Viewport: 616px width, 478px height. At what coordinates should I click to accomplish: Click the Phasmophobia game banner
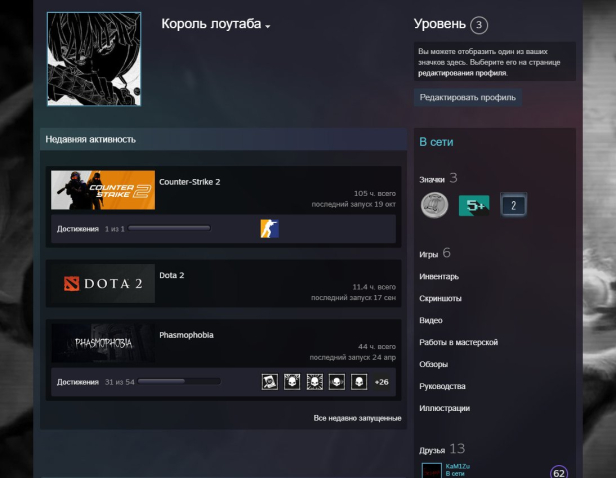tap(103, 343)
